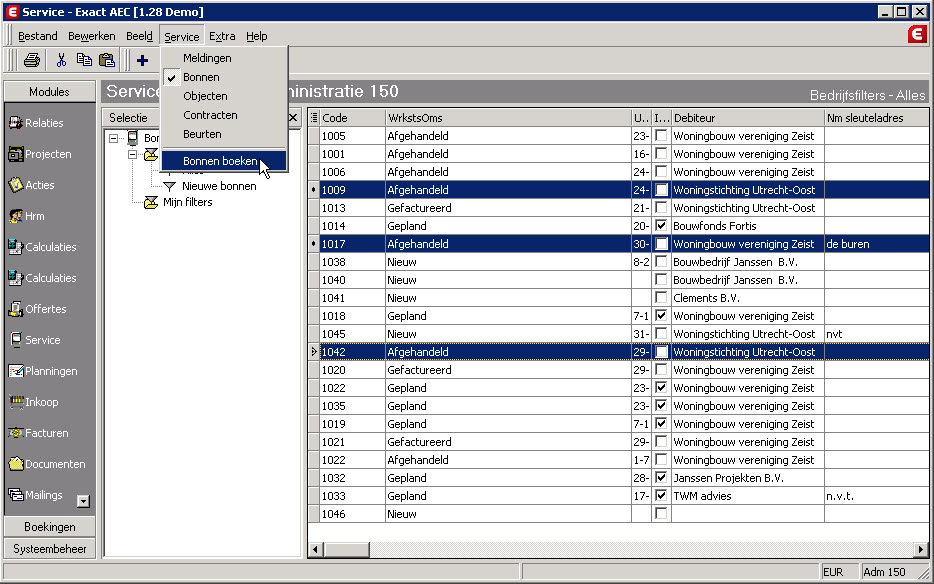
Task: Sort by the Debiteur column header
Action: tap(748, 118)
